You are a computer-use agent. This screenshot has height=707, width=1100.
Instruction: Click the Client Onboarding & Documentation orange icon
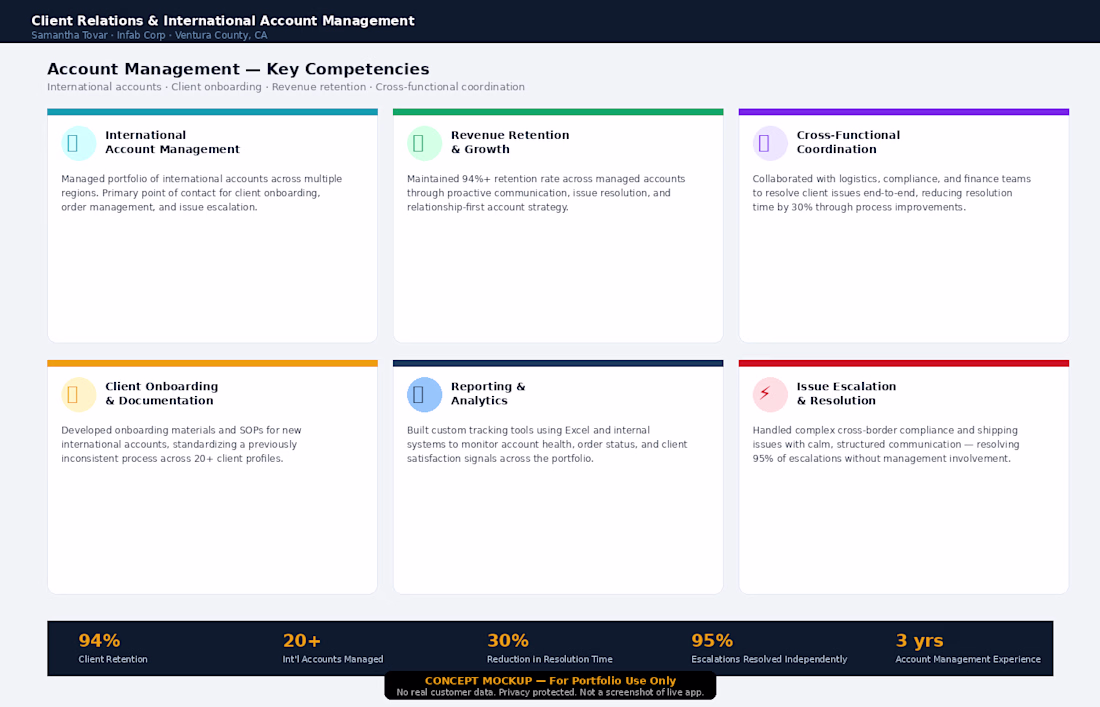tap(79, 394)
